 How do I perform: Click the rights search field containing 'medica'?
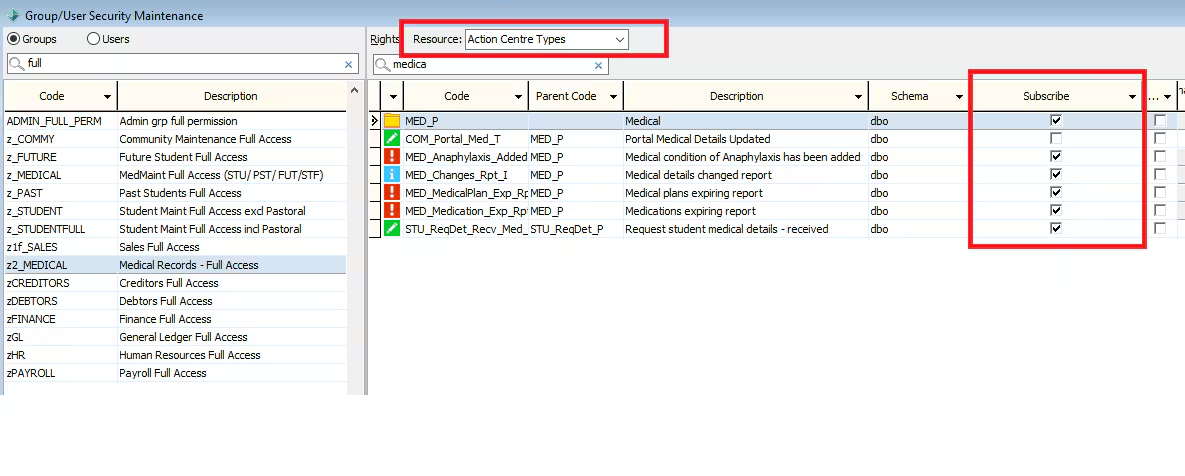click(x=491, y=65)
